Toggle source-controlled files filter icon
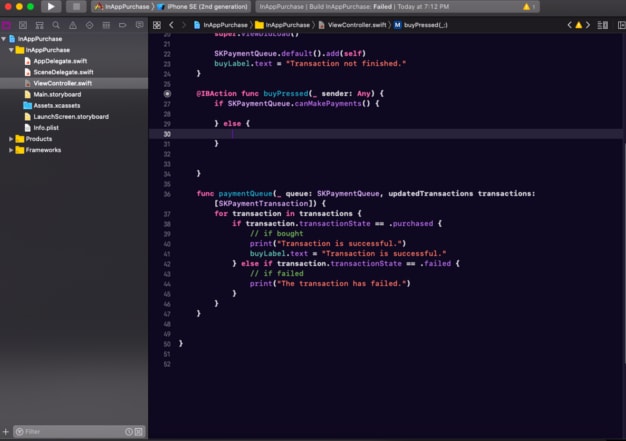This screenshot has width=626, height=441. 139,431
